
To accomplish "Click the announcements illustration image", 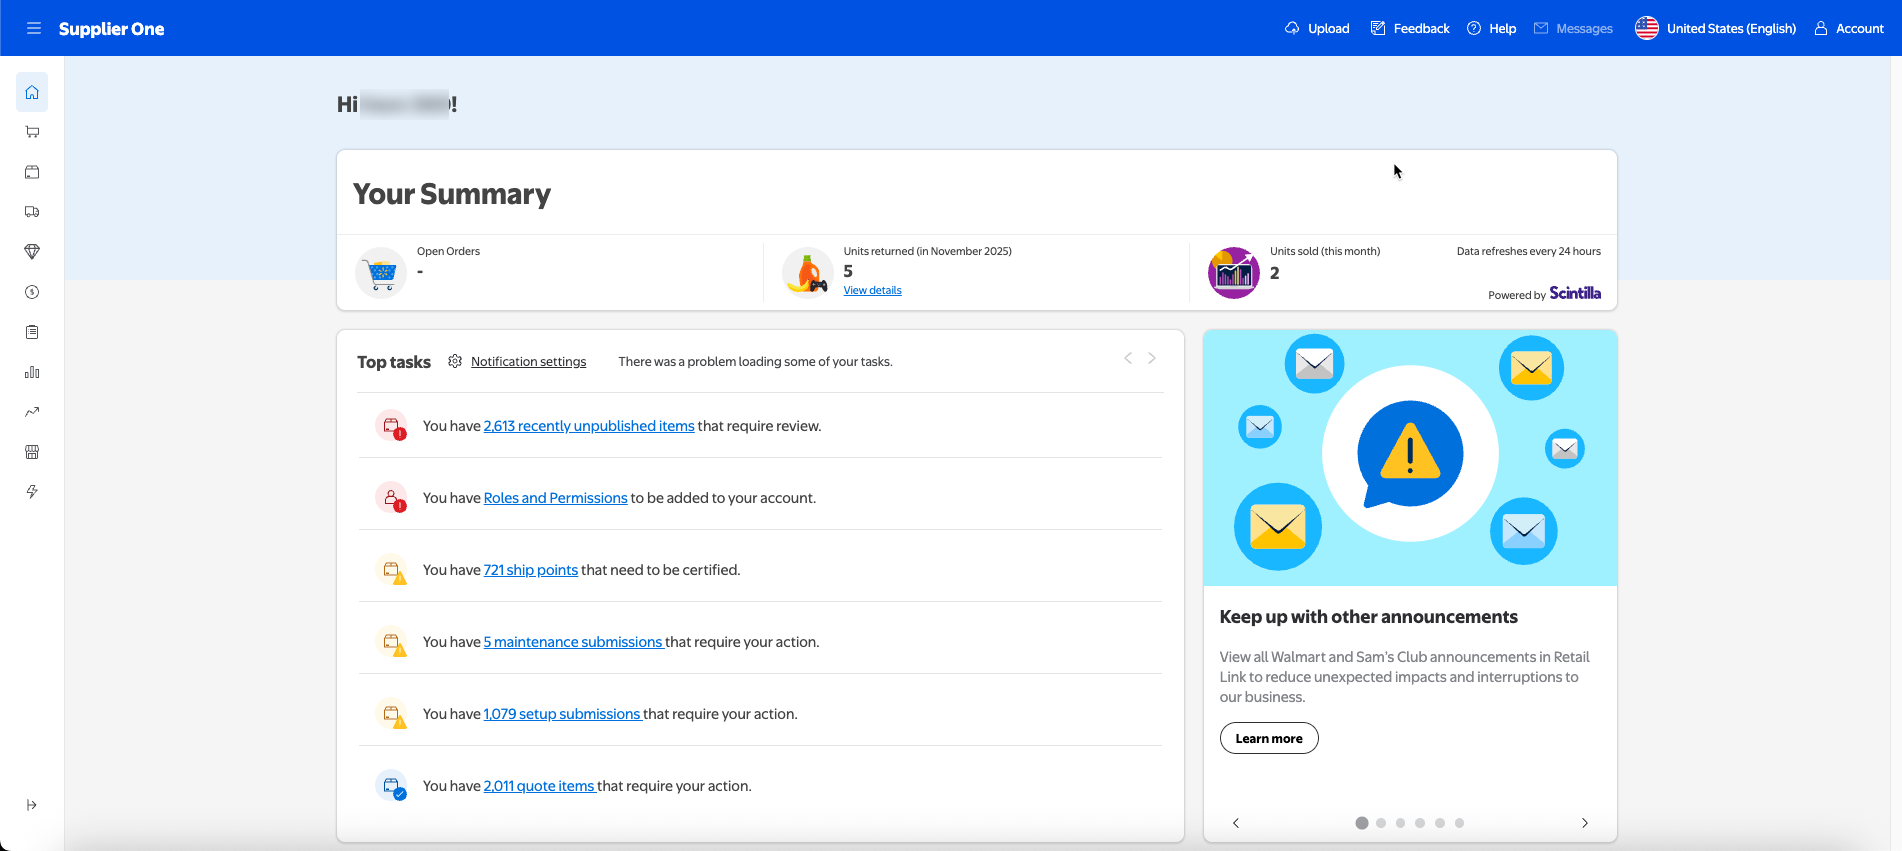I will [1410, 458].
